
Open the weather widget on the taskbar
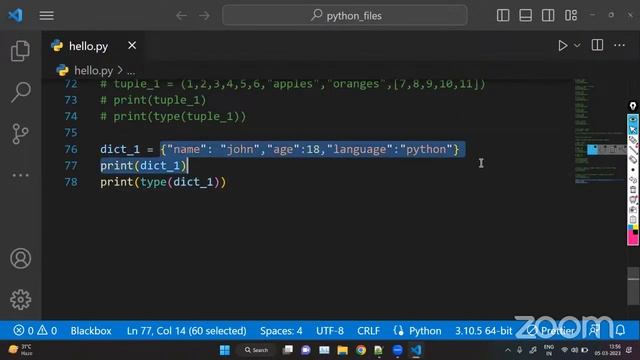20,350
